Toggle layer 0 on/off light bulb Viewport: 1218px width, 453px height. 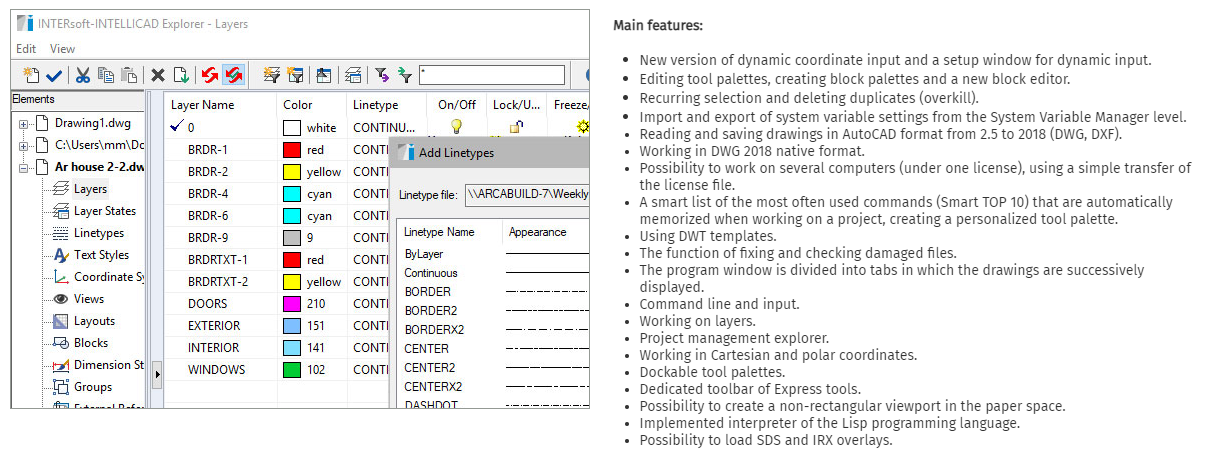click(456, 127)
